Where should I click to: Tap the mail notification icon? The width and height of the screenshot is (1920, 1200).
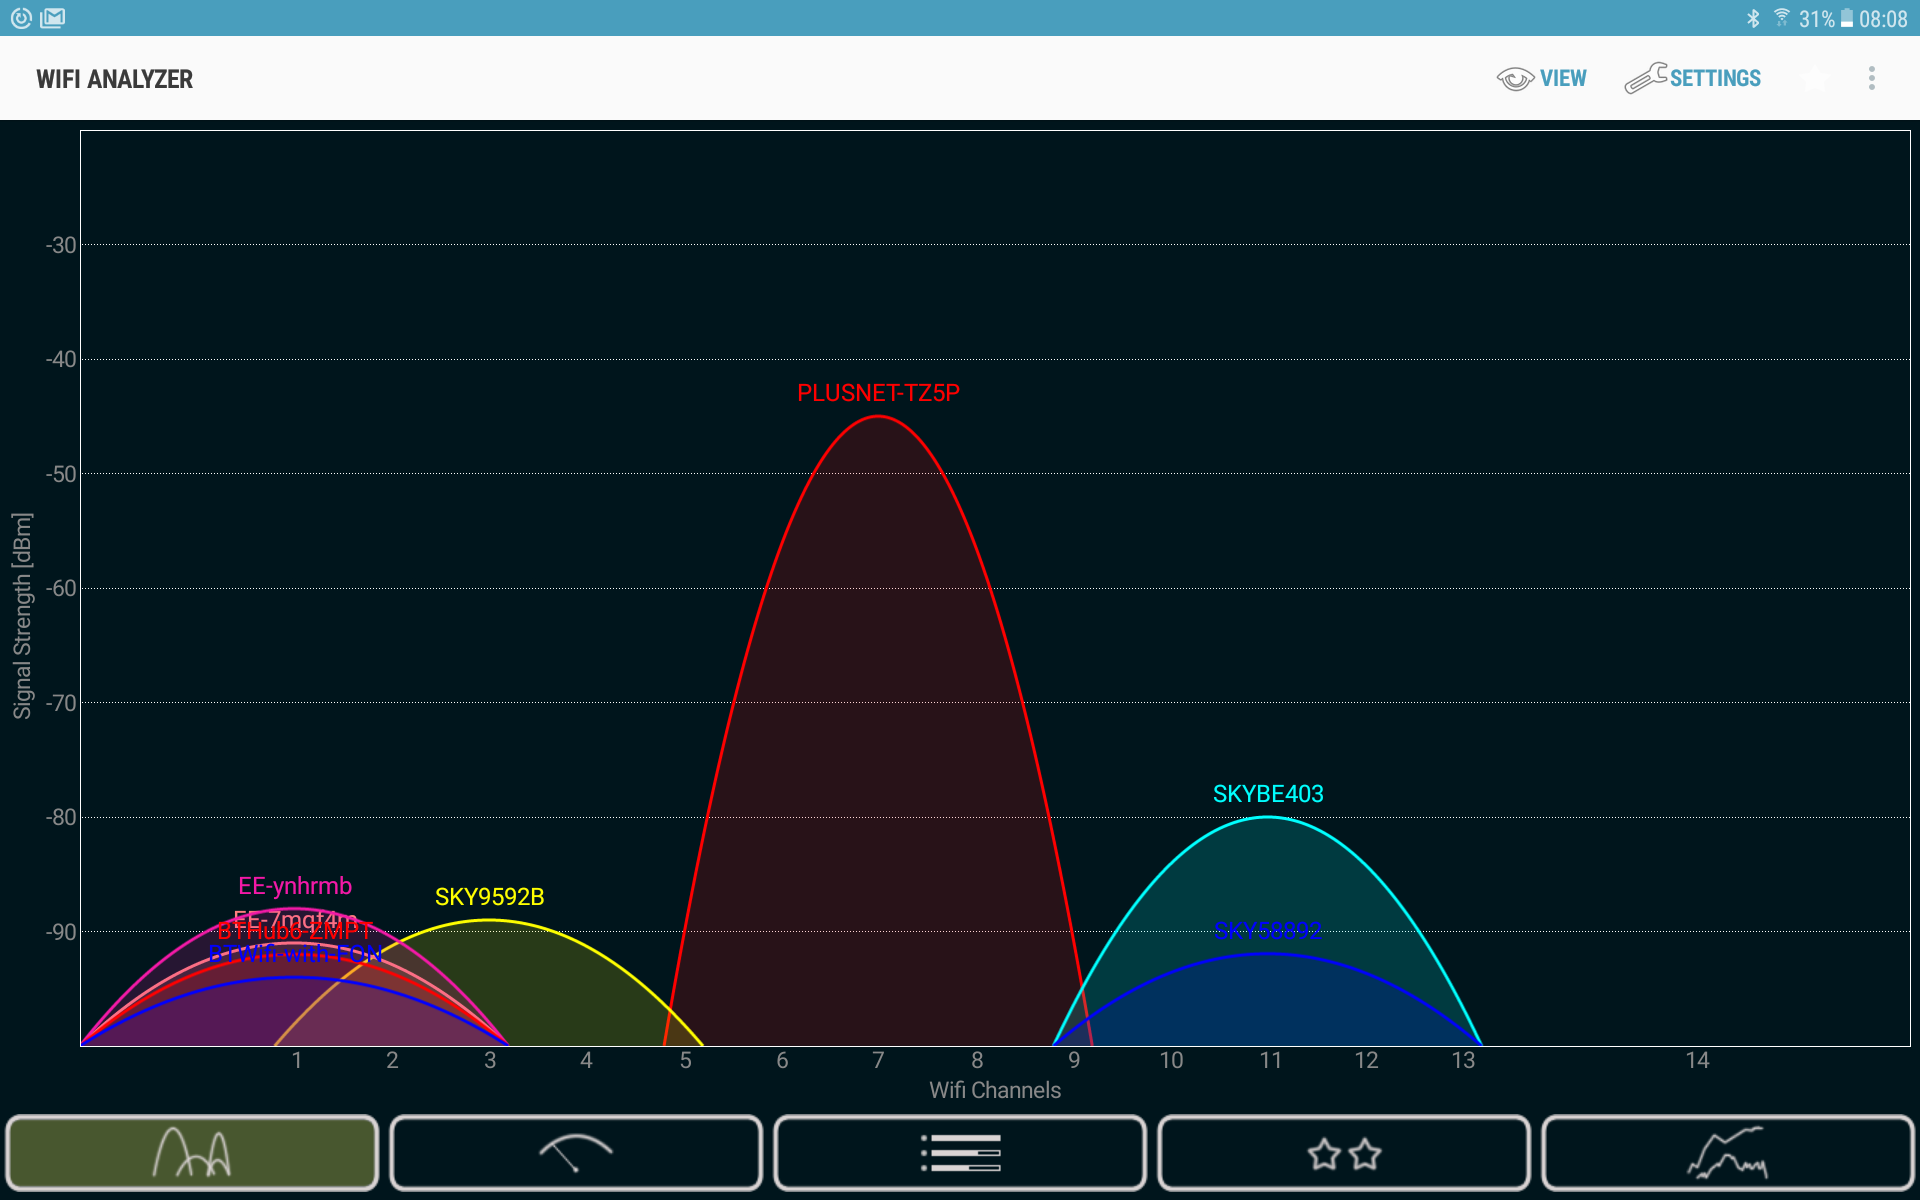(x=53, y=18)
